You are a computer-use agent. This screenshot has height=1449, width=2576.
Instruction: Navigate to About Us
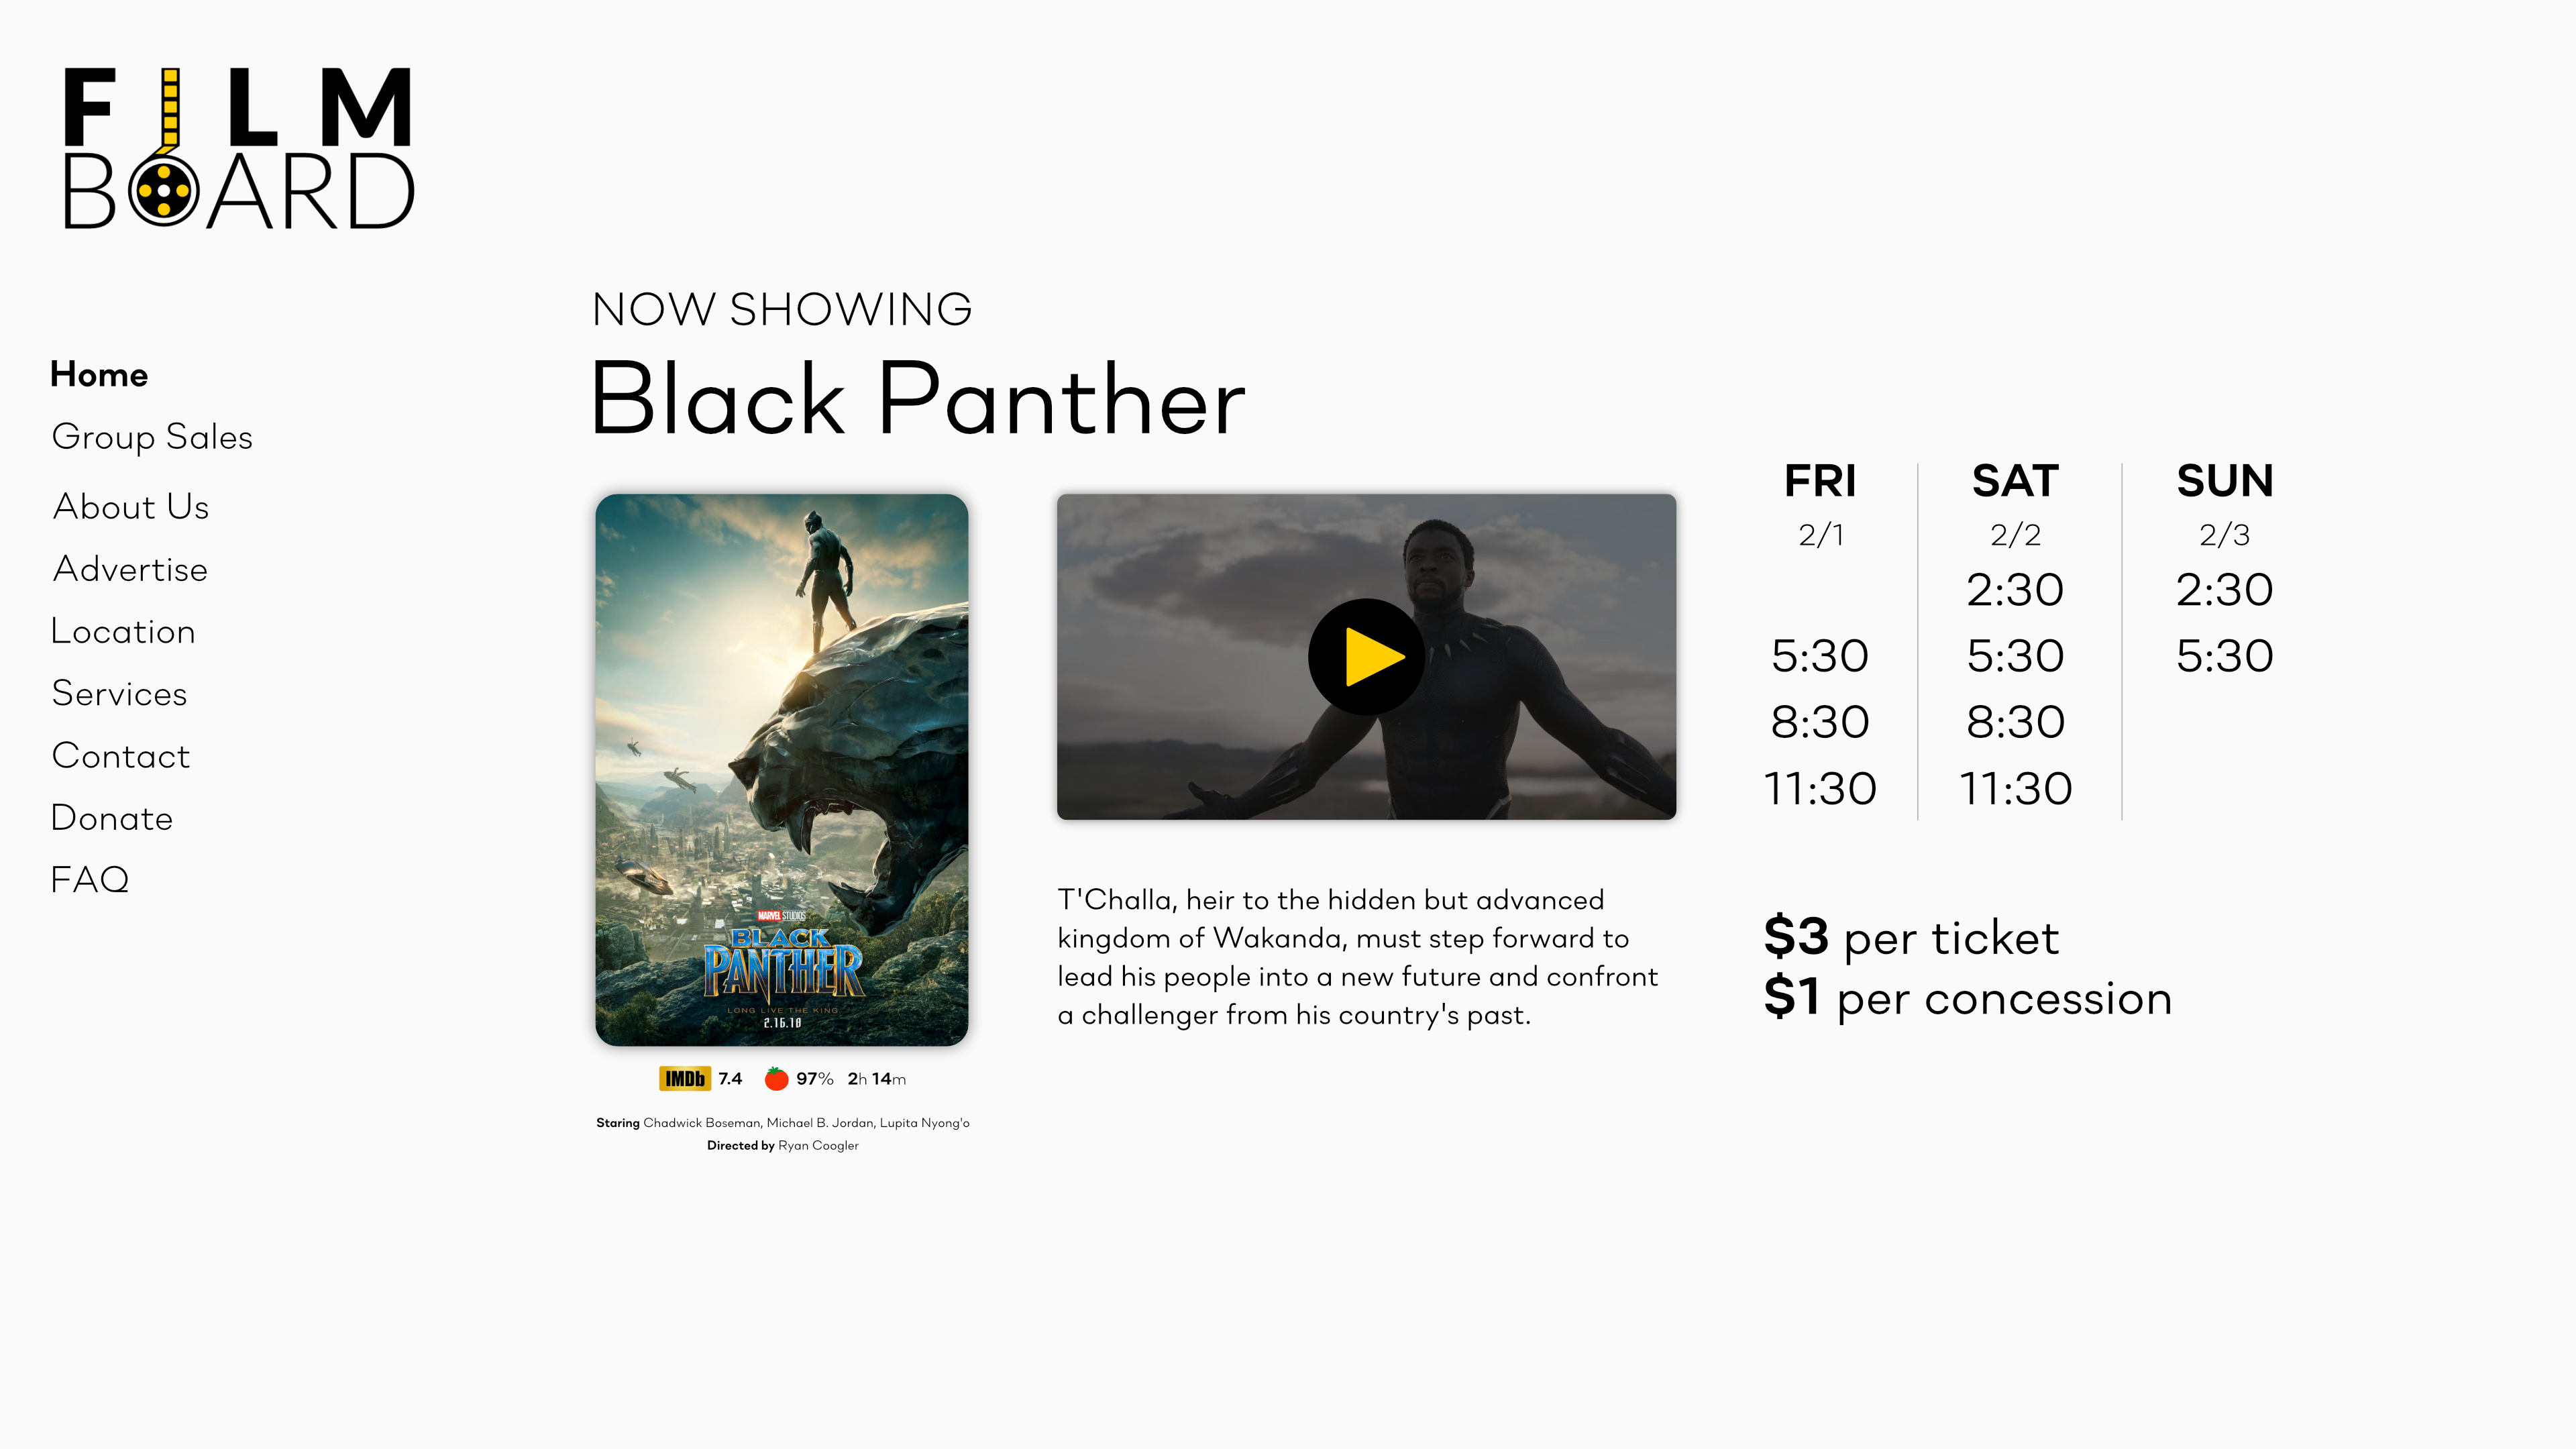pyautogui.click(x=131, y=507)
